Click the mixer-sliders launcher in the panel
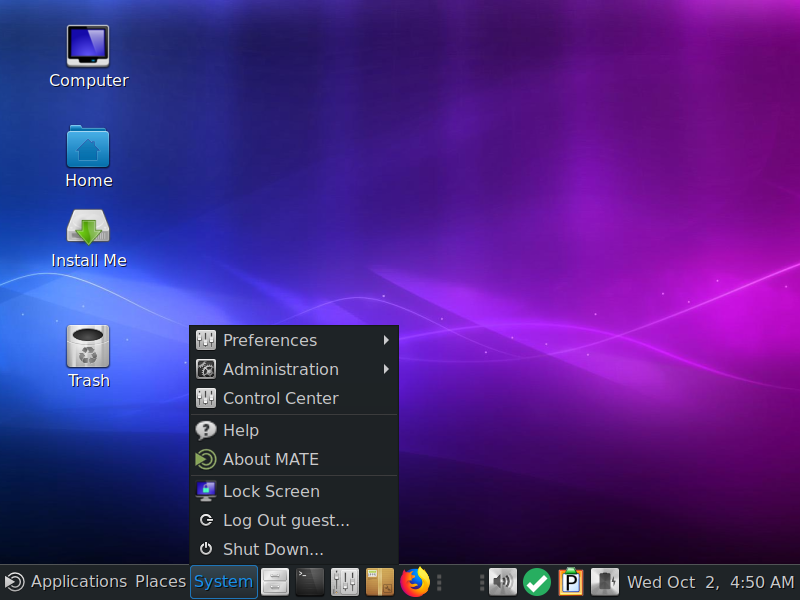 (x=344, y=582)
